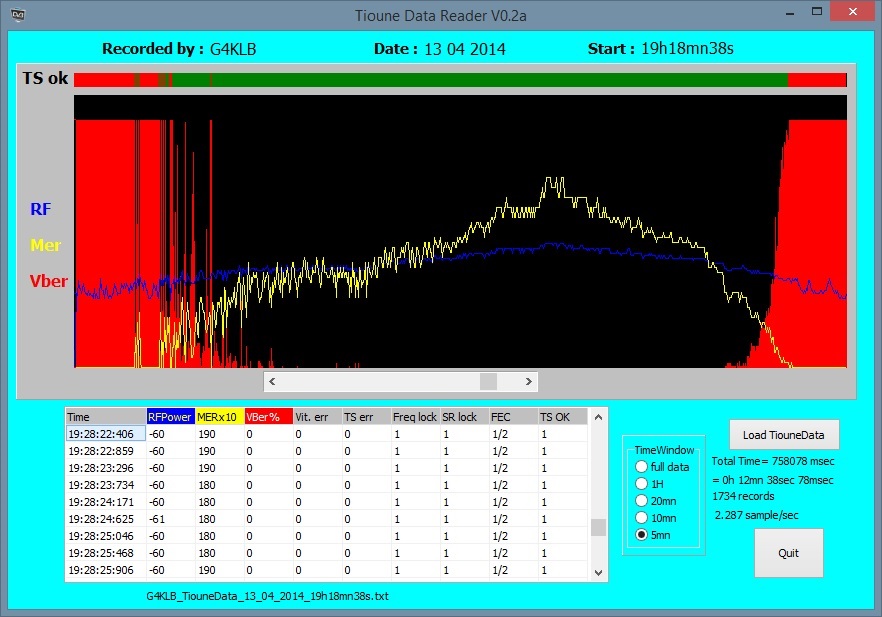The image size is (882, 617).
Task: Select the 5mn time window radio button
Action: pos(642,535)
